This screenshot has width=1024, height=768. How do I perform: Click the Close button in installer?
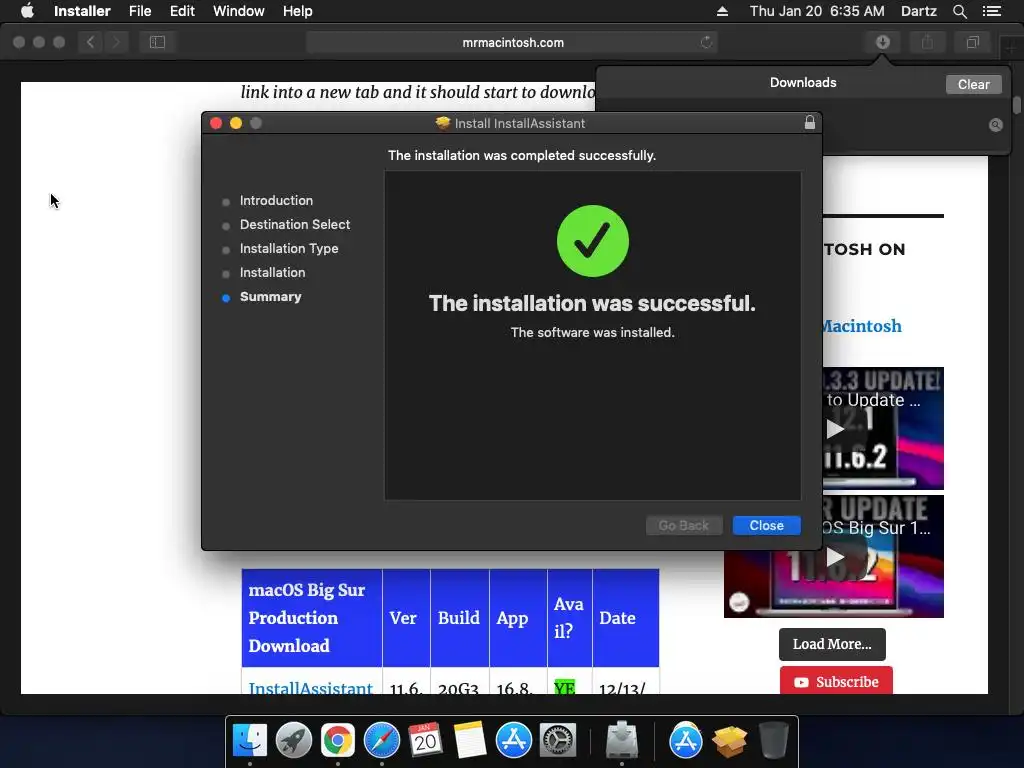pos(766,526)
